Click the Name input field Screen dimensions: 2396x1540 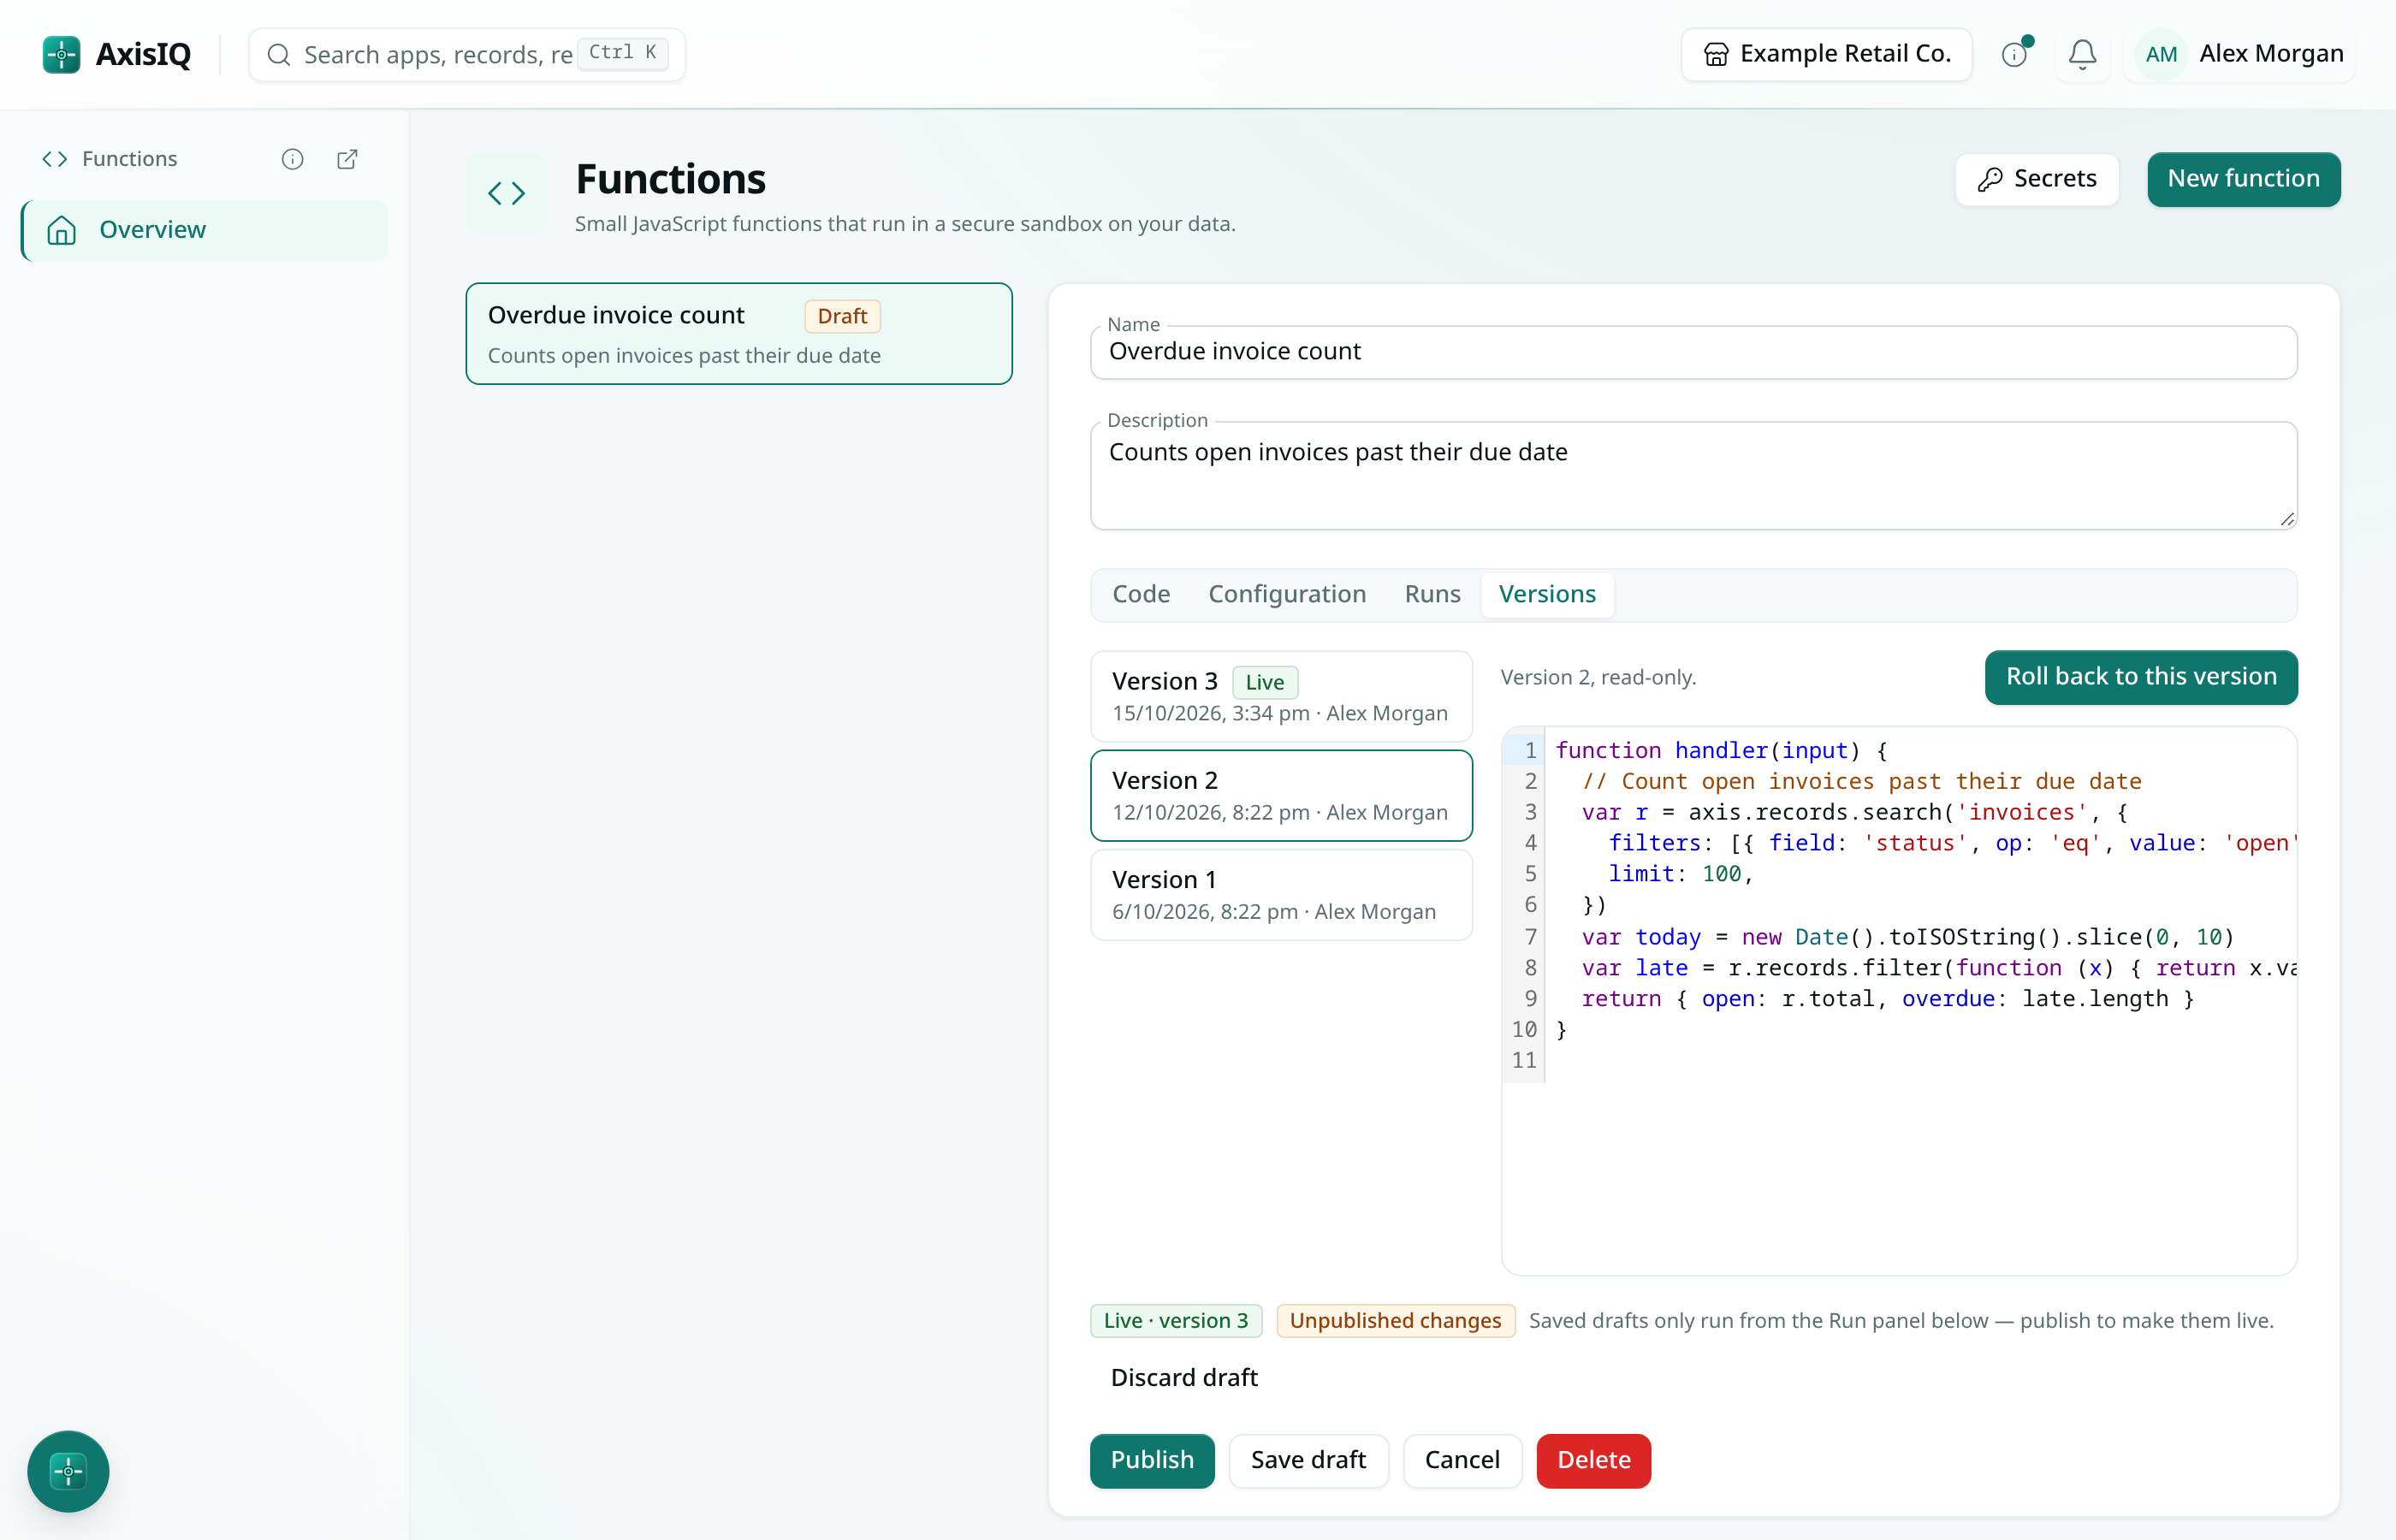(1693, 352)
